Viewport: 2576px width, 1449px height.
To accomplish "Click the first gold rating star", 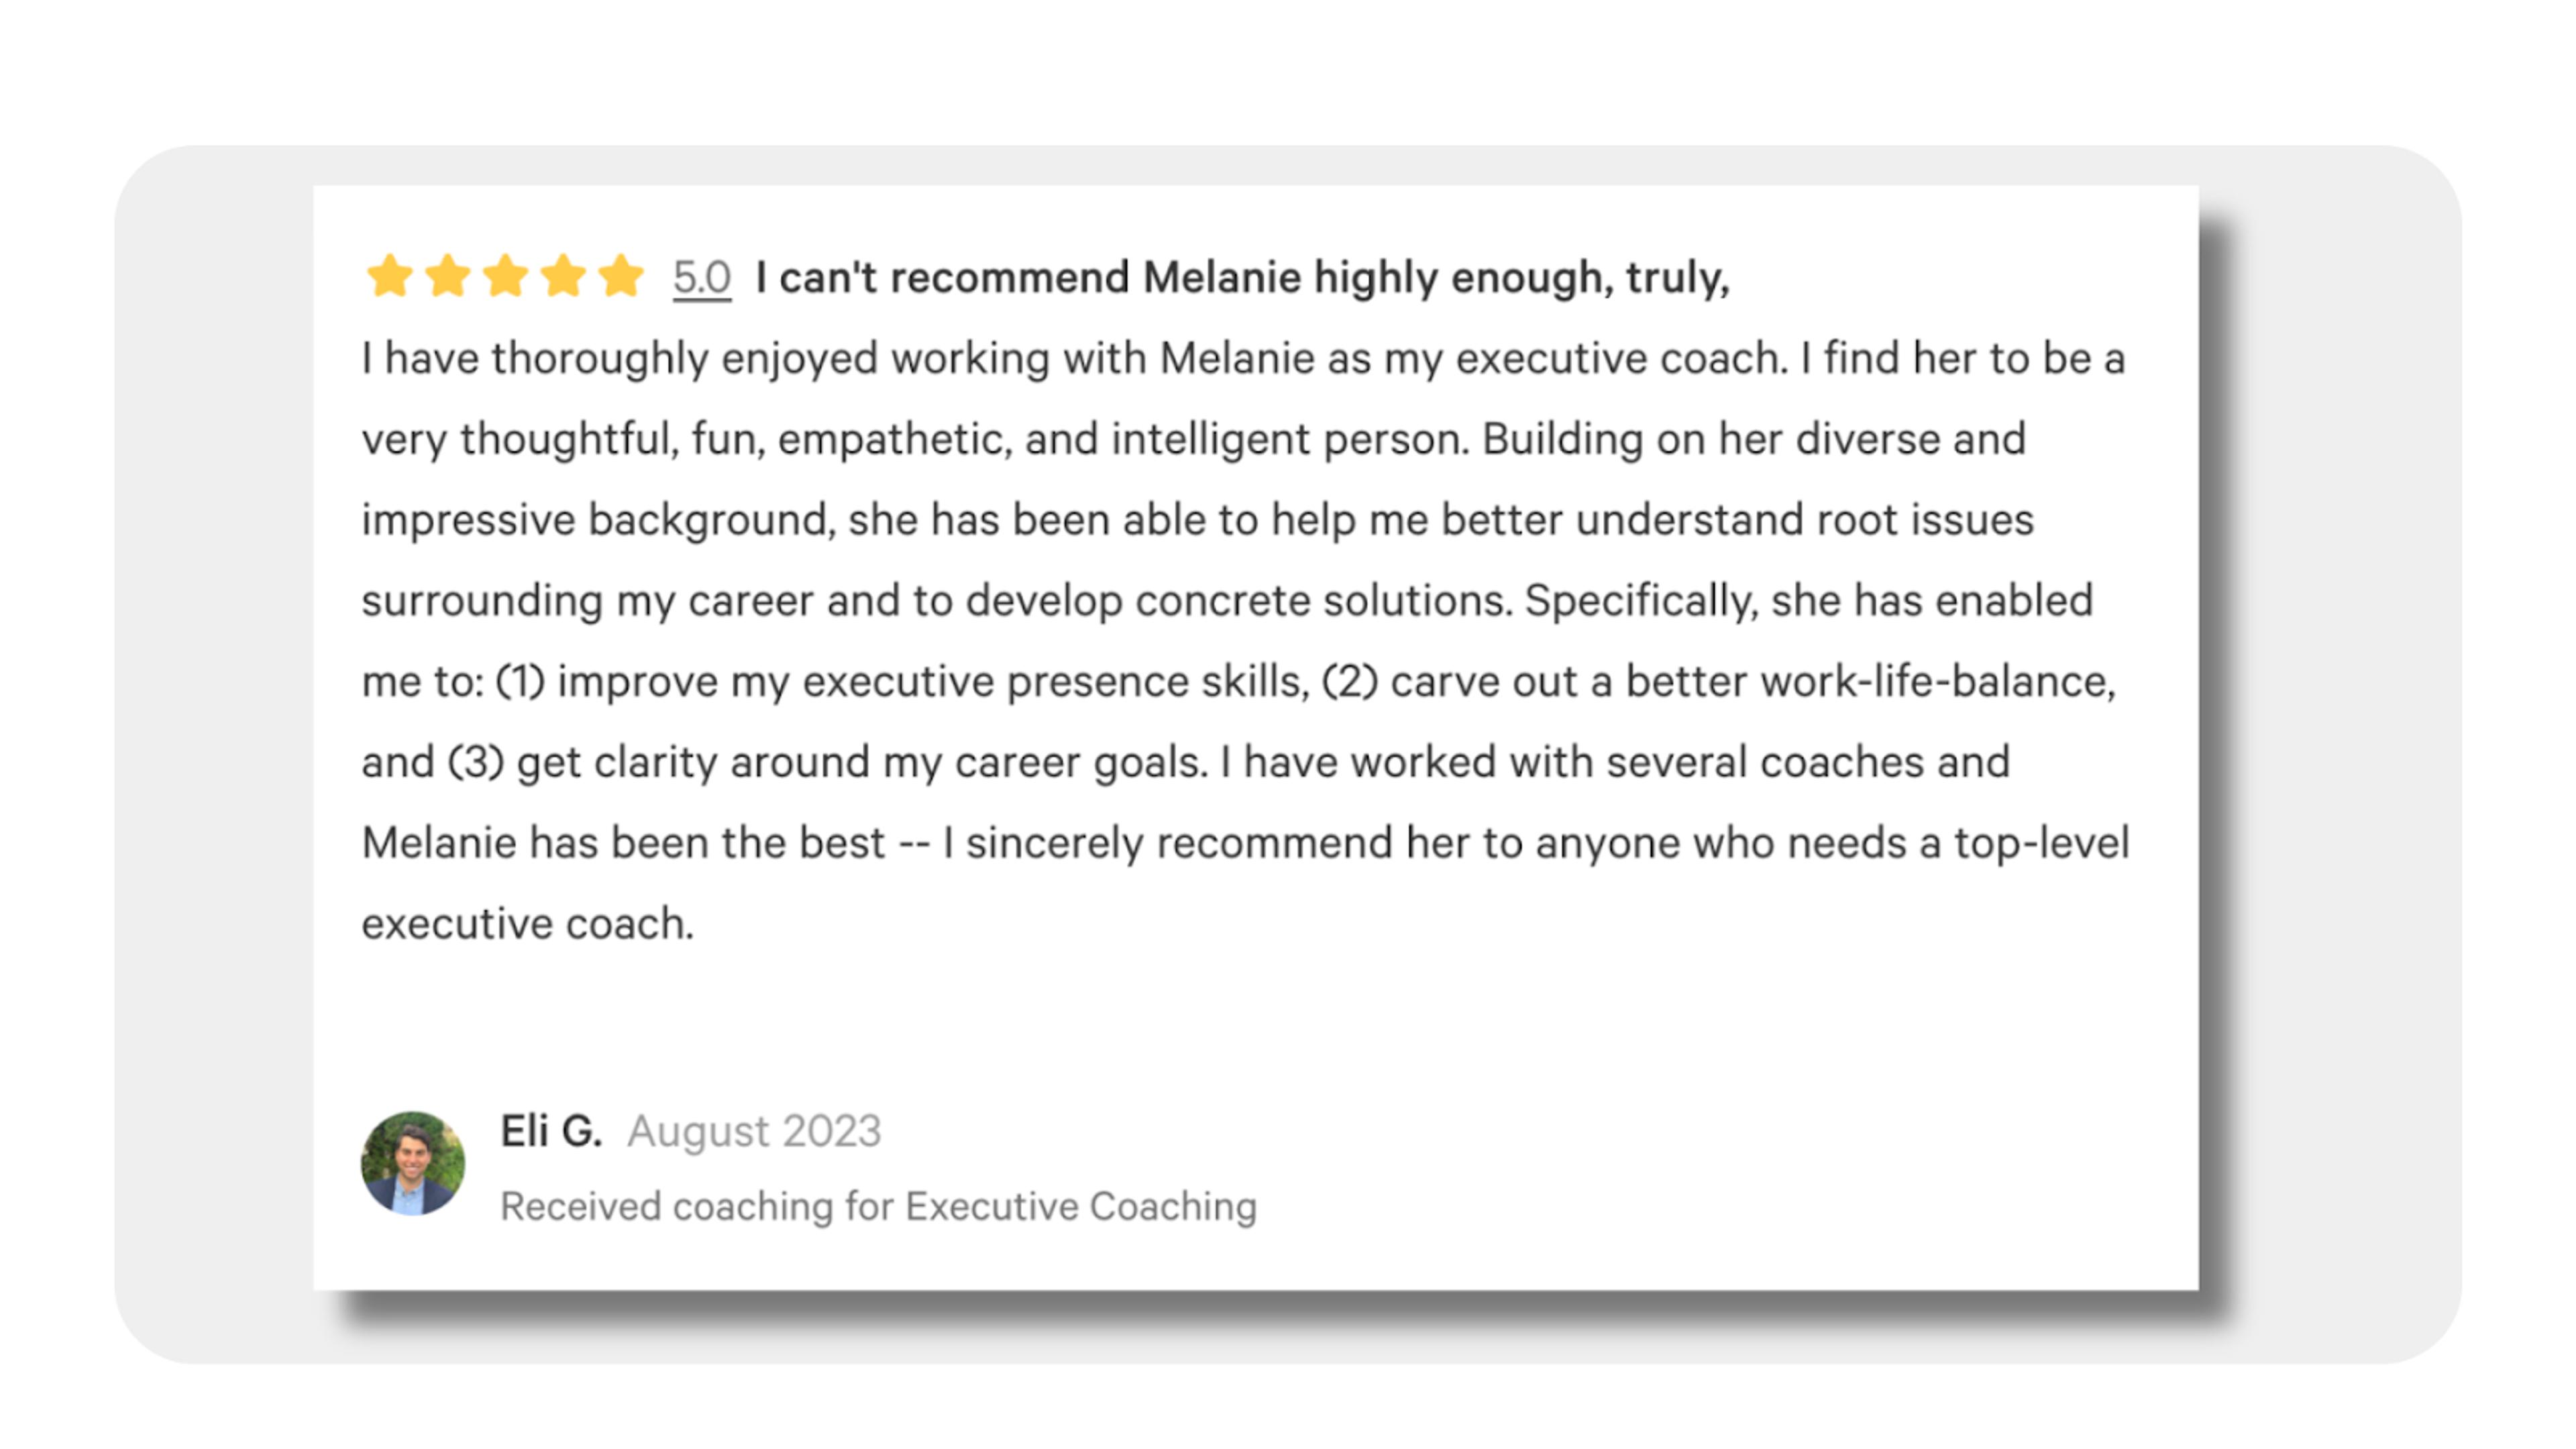I will coord(389,276).
